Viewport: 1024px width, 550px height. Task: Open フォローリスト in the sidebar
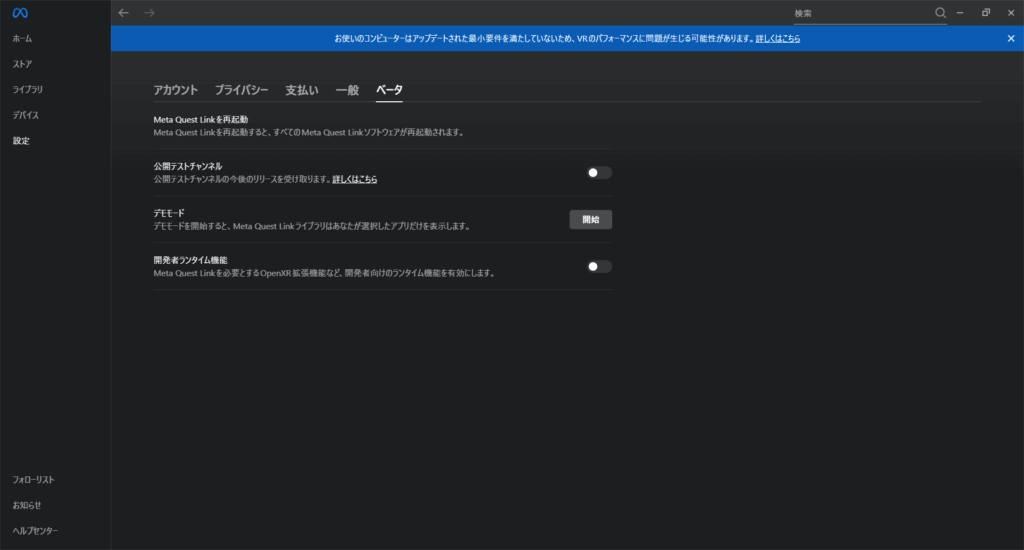33,479
